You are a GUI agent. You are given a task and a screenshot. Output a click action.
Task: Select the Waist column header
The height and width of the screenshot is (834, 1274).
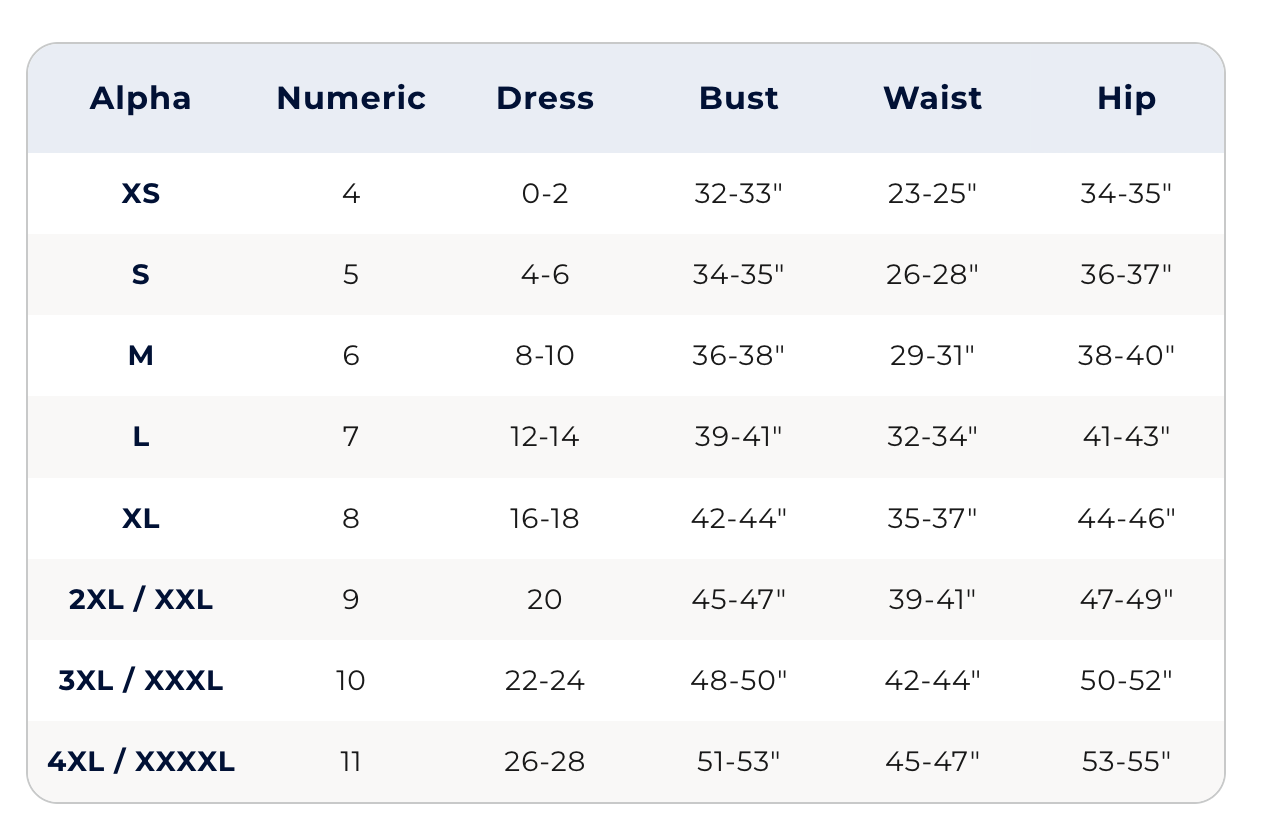(x=932, y=98)
